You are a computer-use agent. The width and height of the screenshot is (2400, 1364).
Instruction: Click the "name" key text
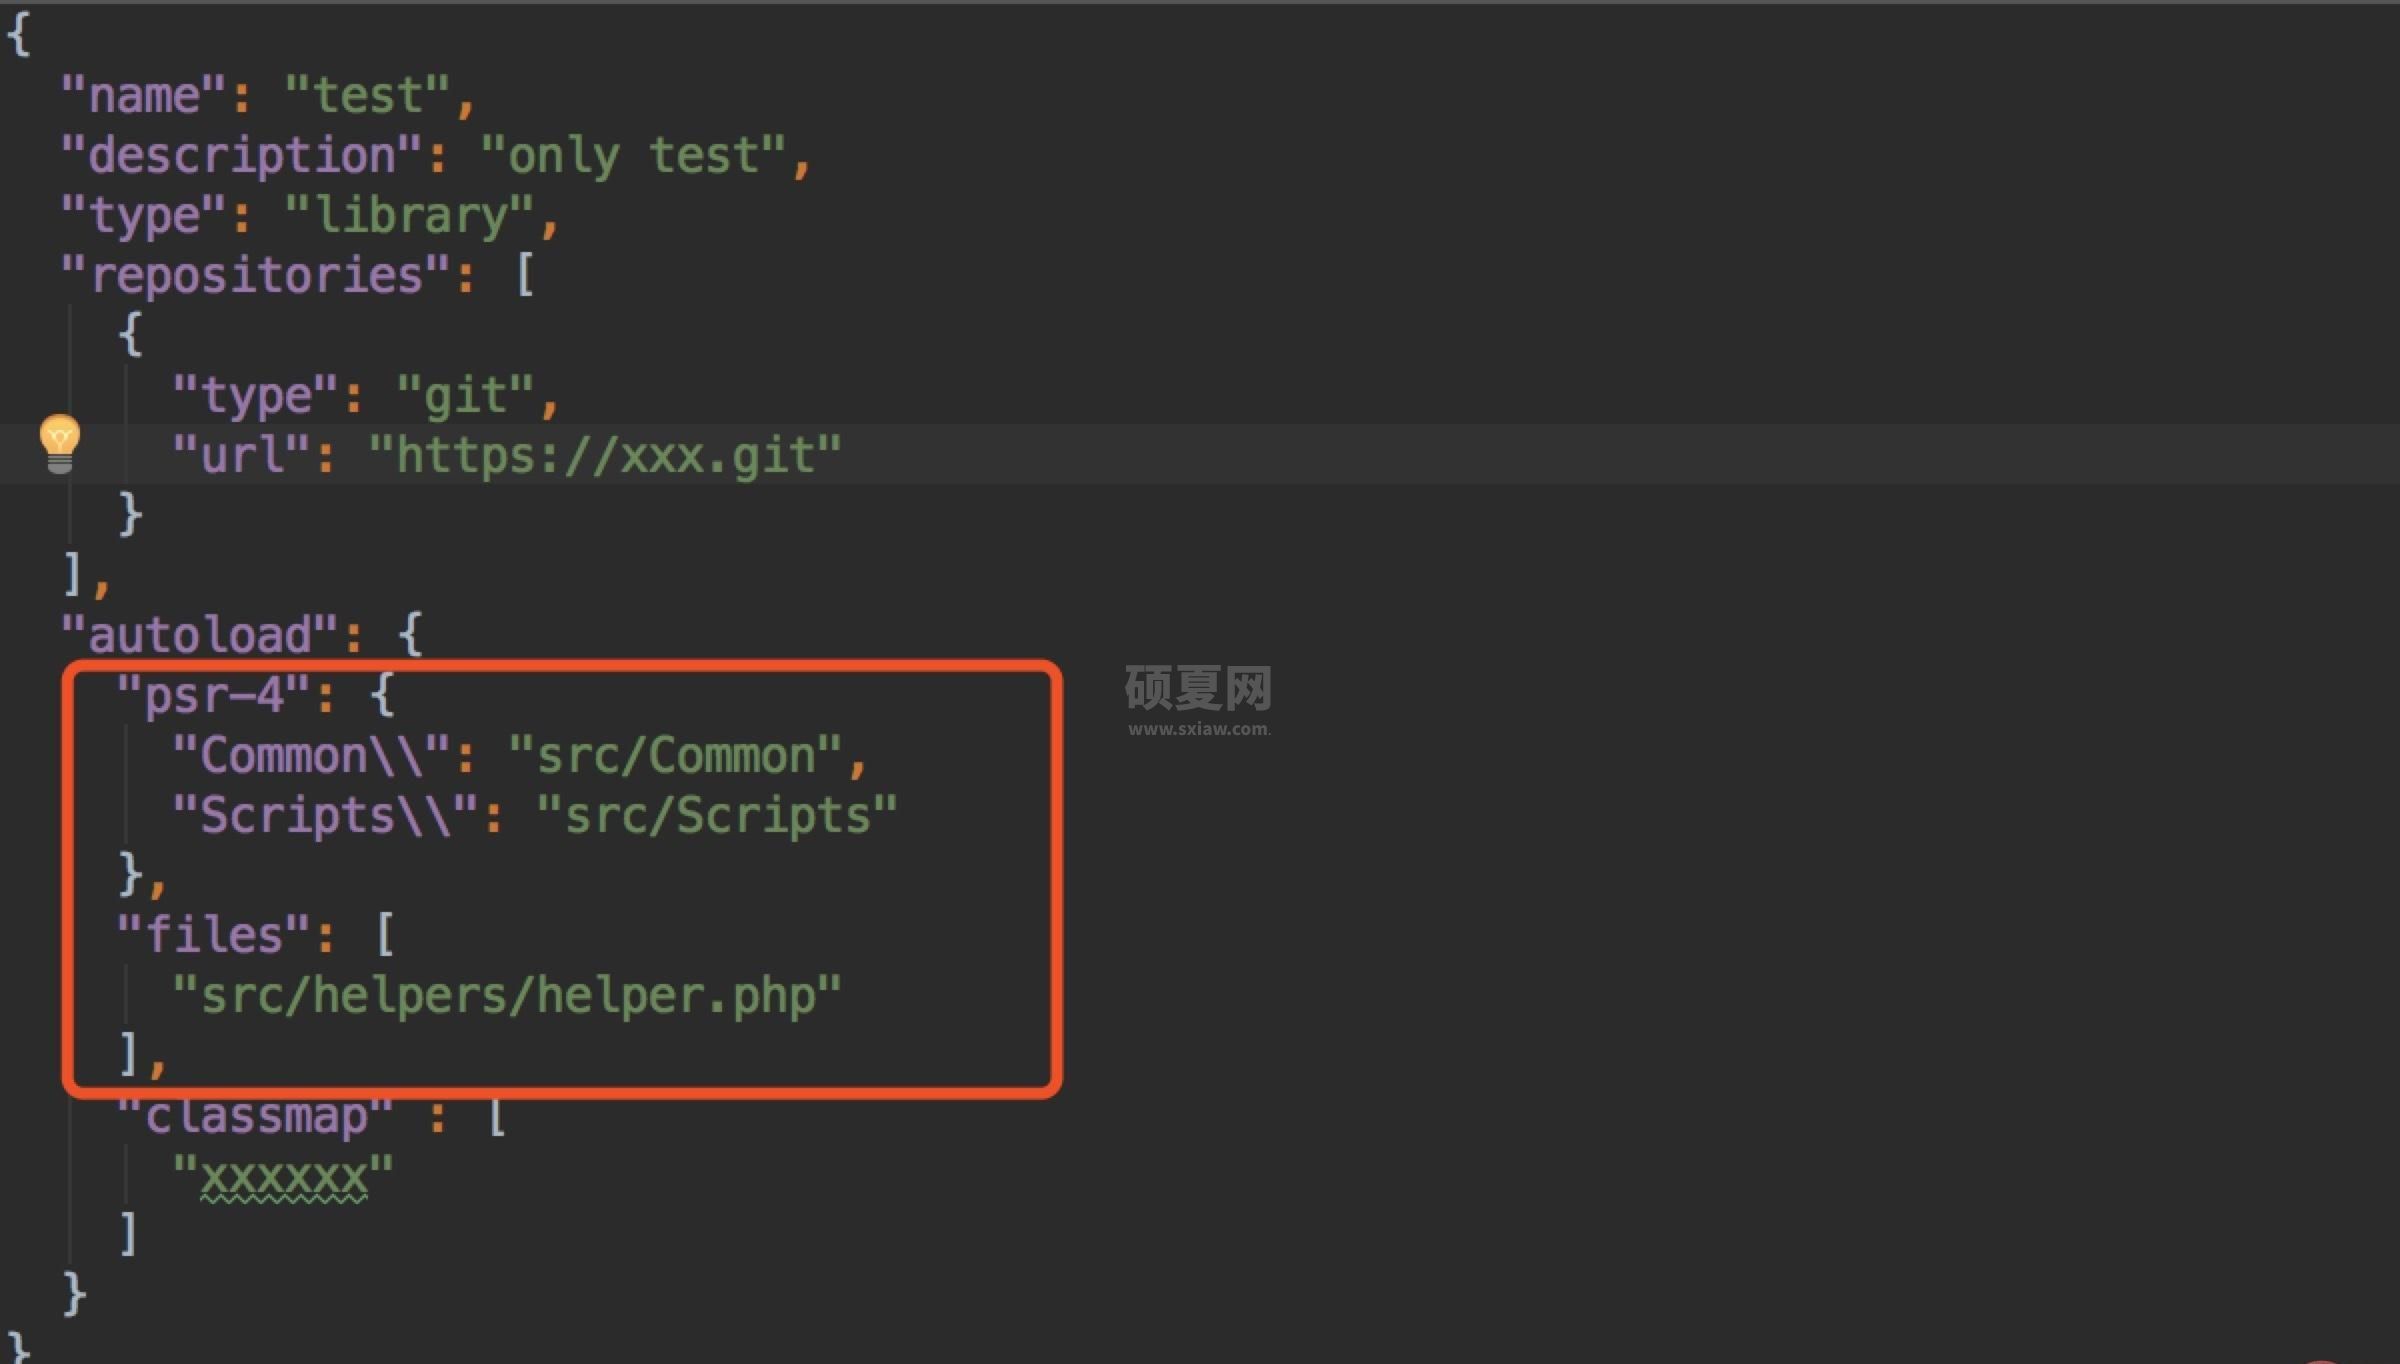click(x=144, y=95)
